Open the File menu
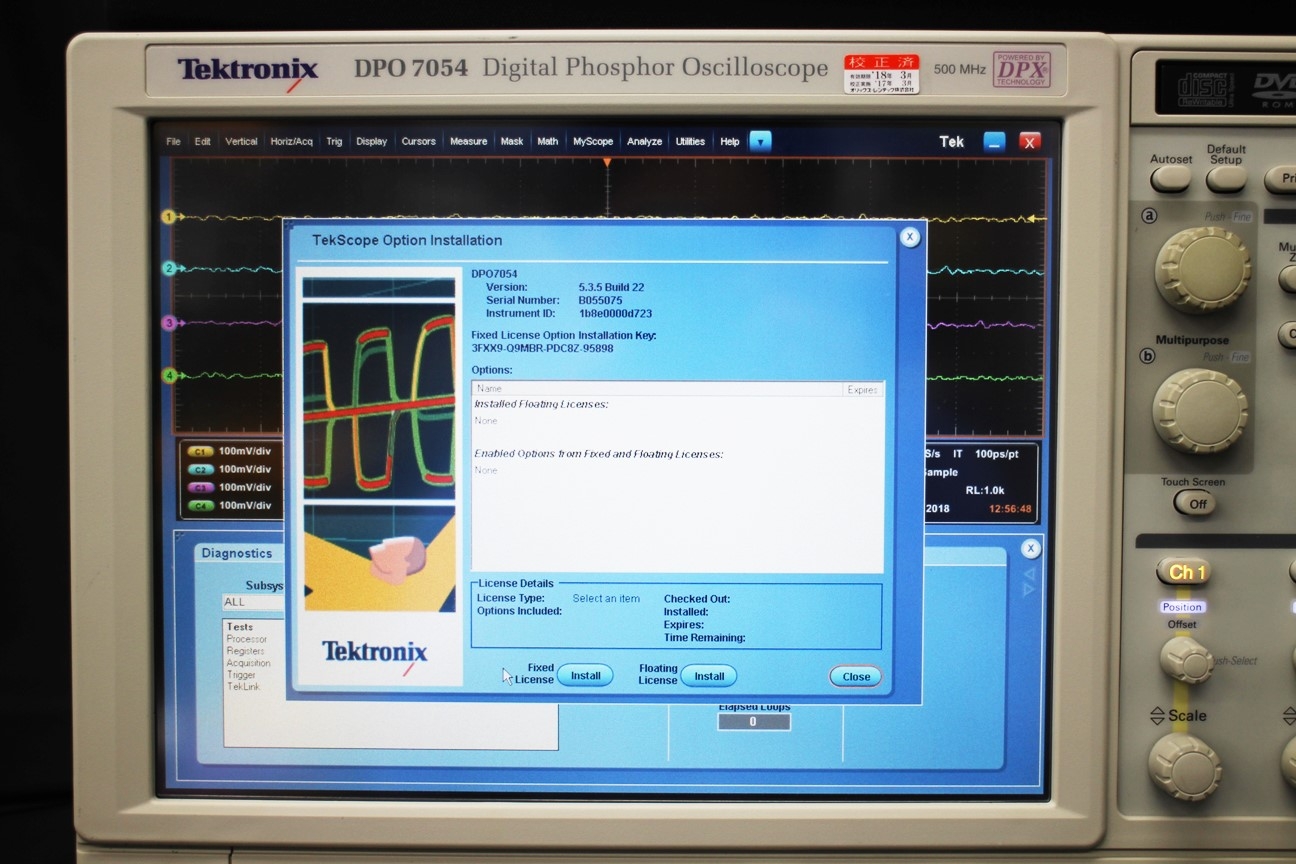Screen dimensions: 1296x864 coord(173,142)
